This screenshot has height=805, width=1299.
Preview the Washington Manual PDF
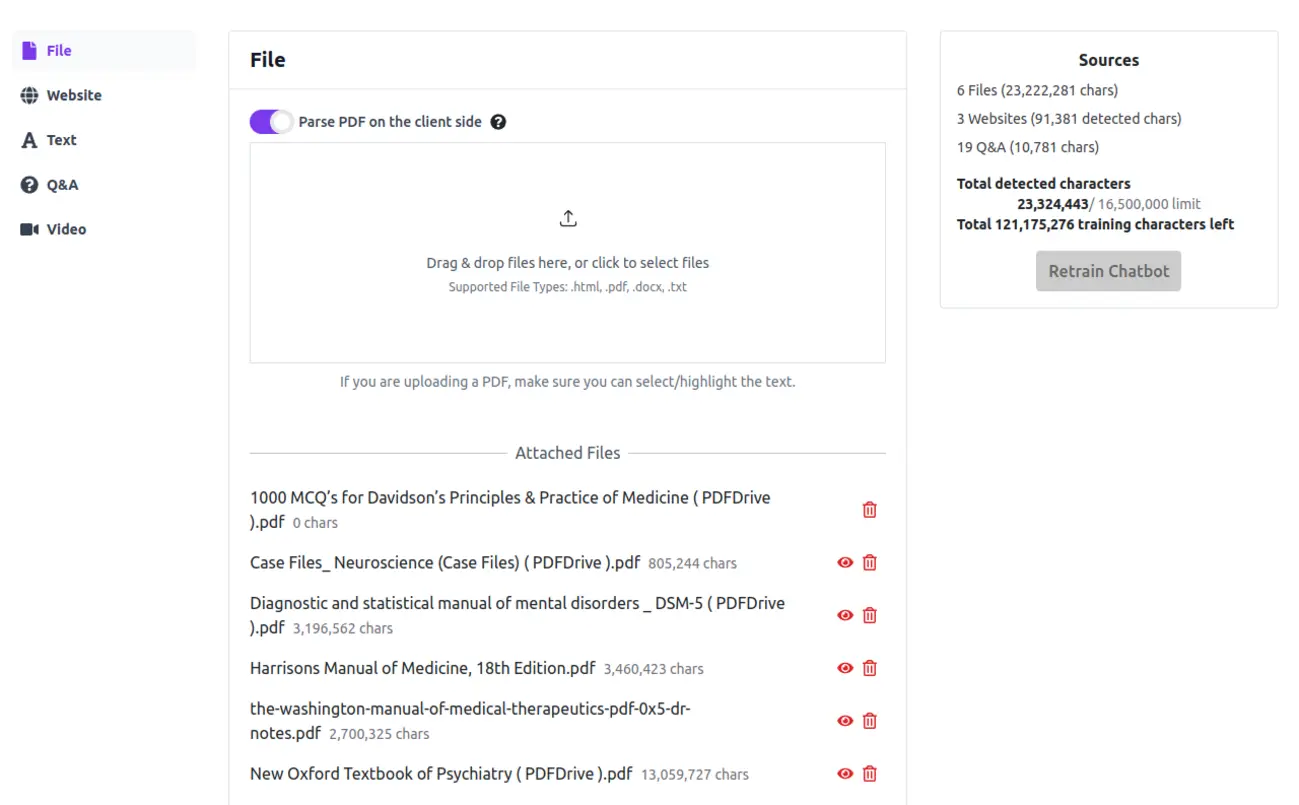click(x=845, y=721)
